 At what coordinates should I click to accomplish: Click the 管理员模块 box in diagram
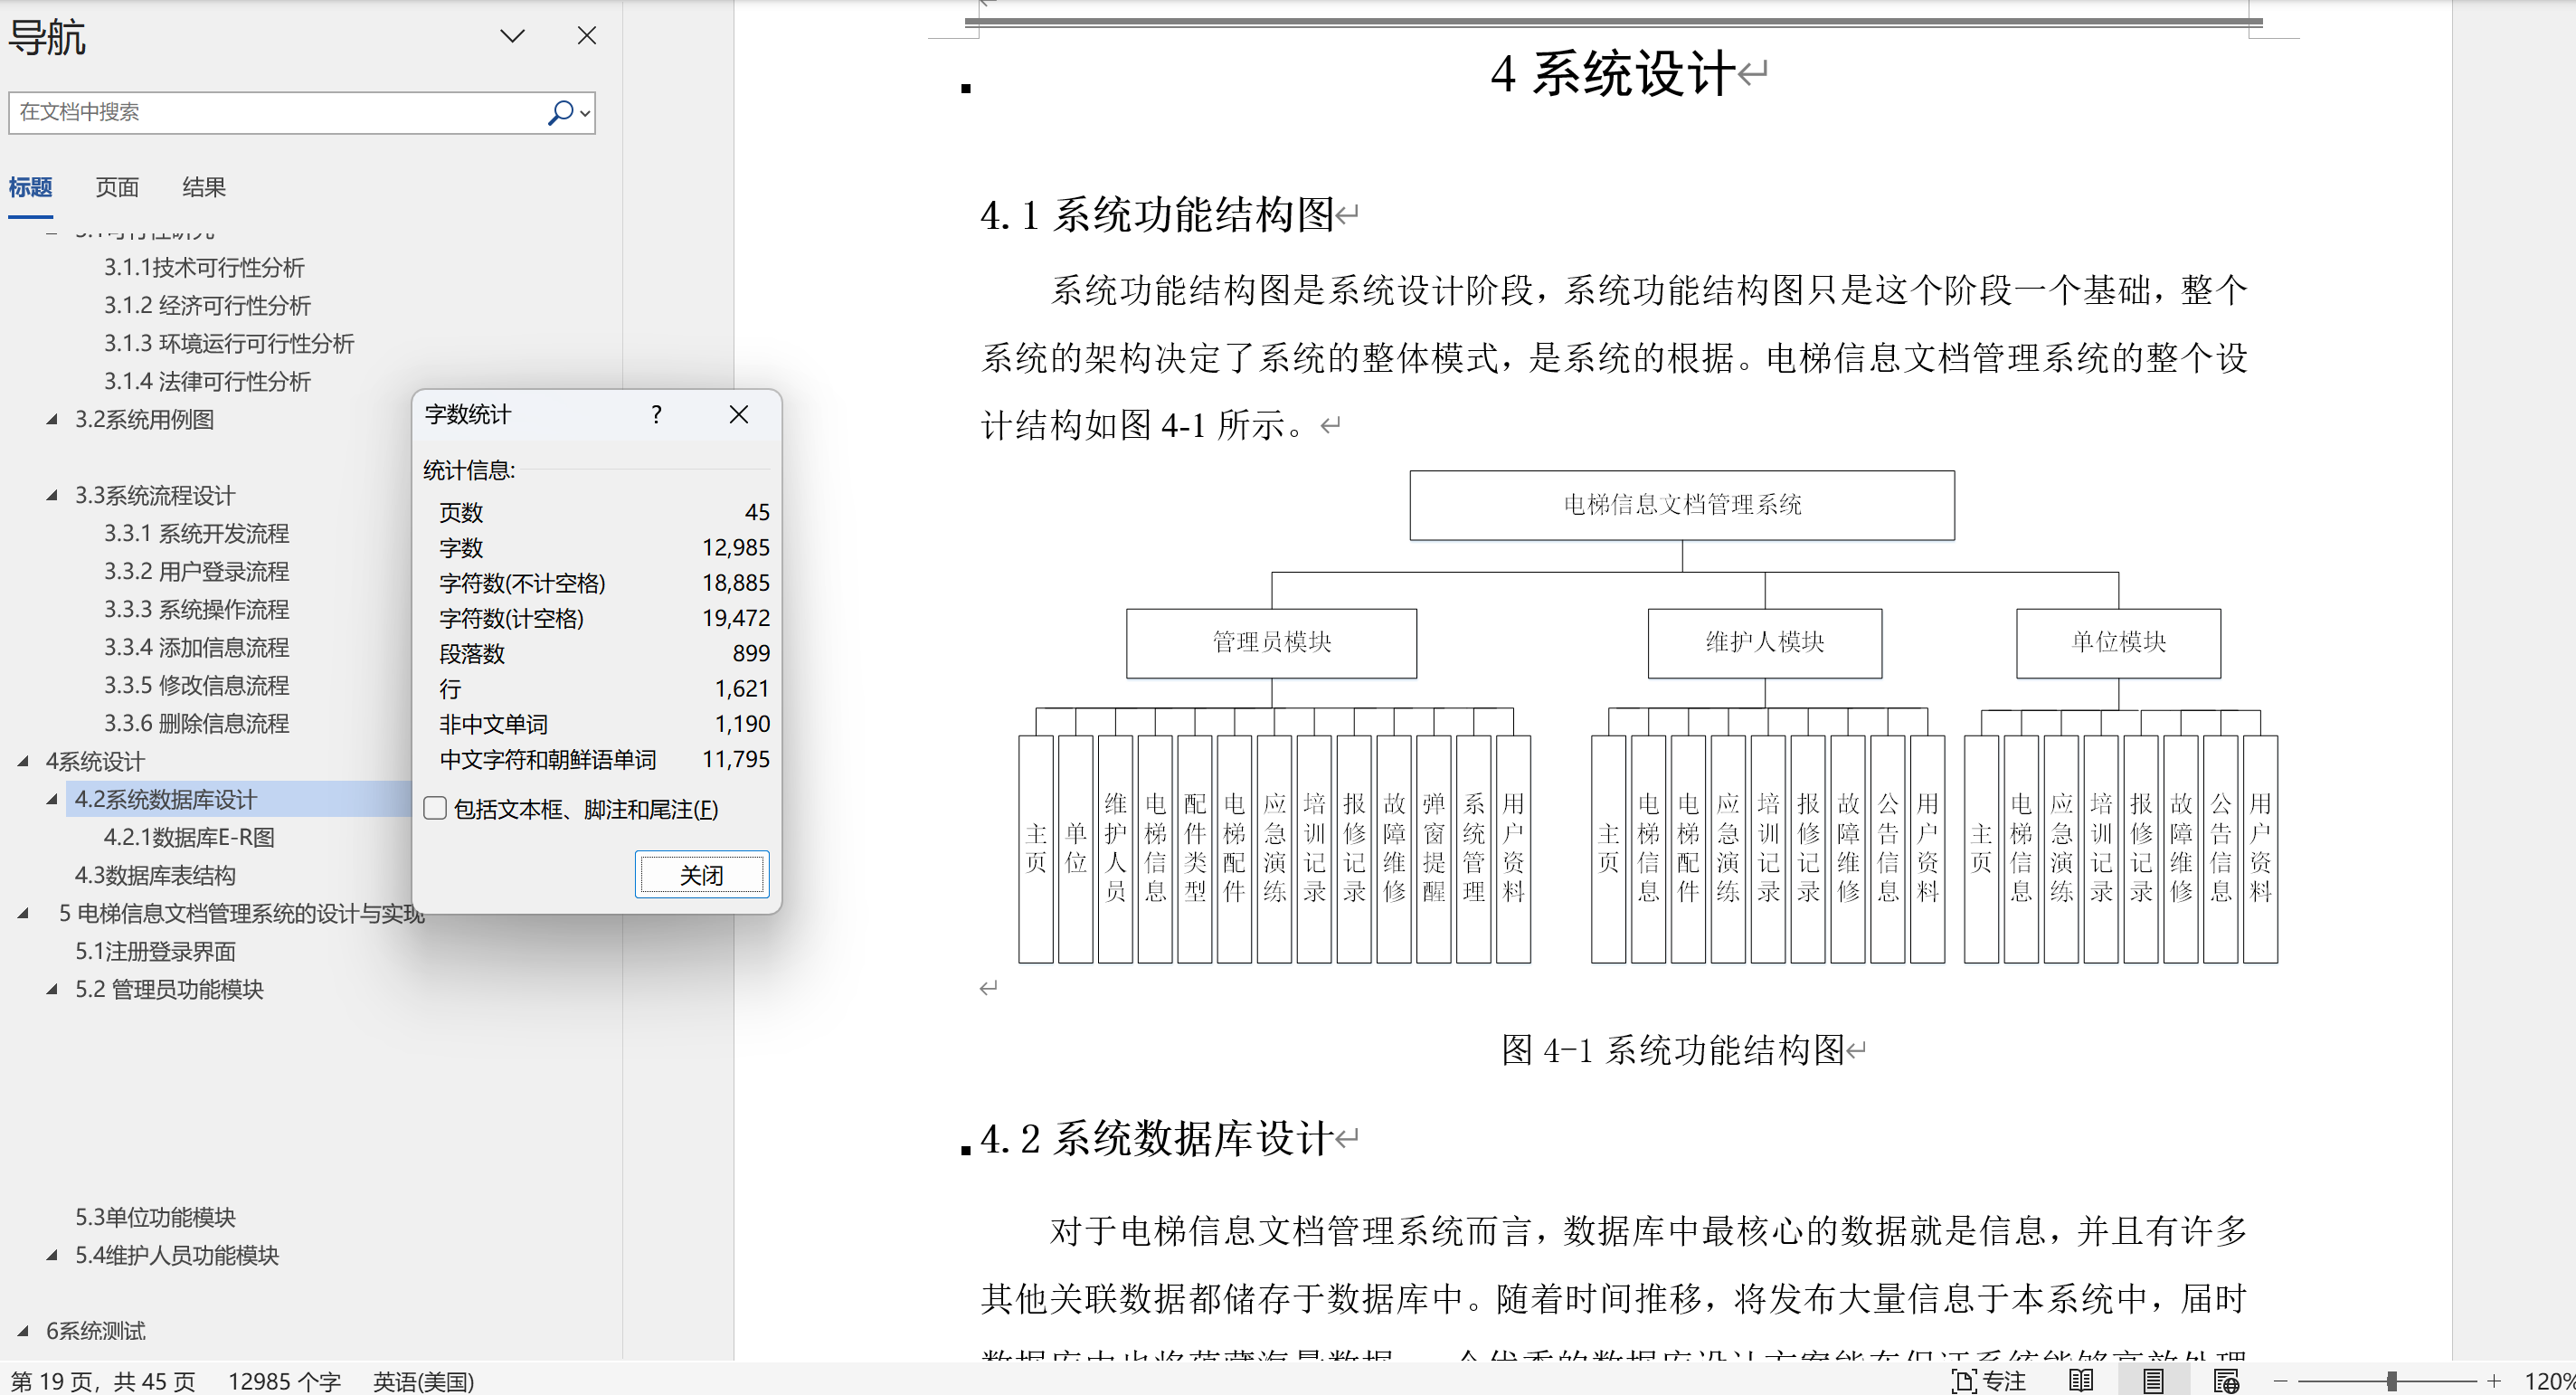[1271, 643]
